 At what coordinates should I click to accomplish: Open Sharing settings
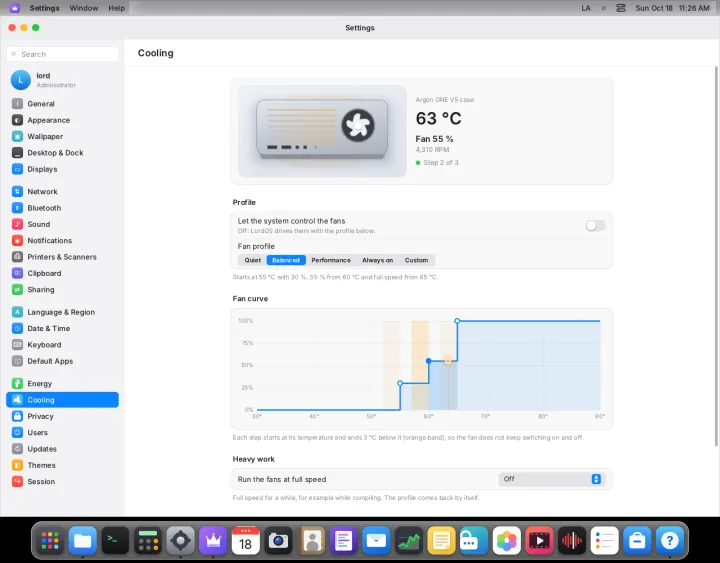[62, 289]
